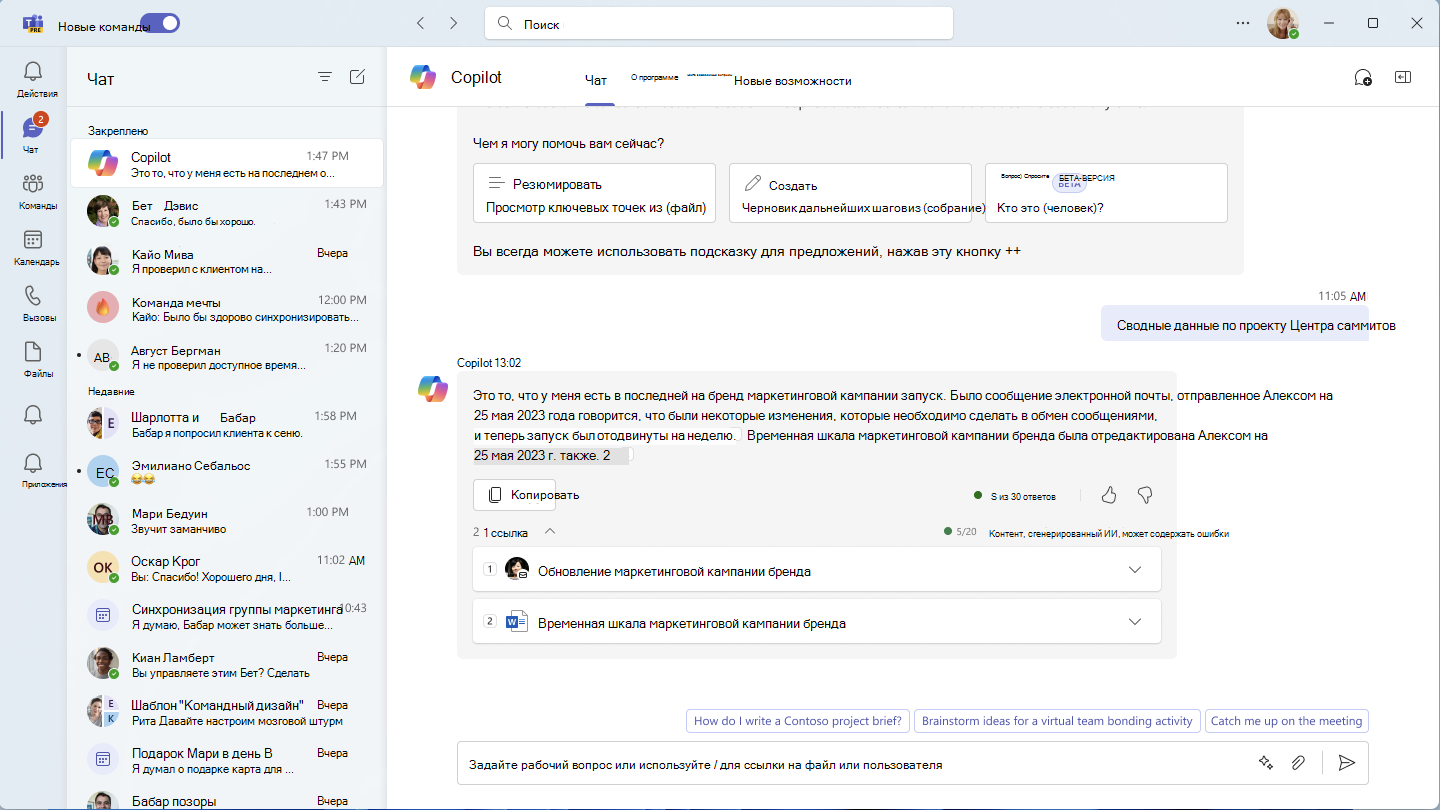This screenshot has width=1440, height=810.
Task: Open chat with Мари Бедуин
Action: [227, 520]
